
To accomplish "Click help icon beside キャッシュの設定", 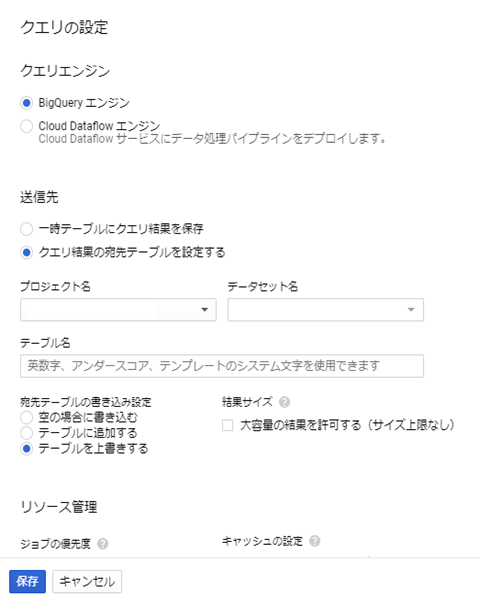I will (315, 541).
